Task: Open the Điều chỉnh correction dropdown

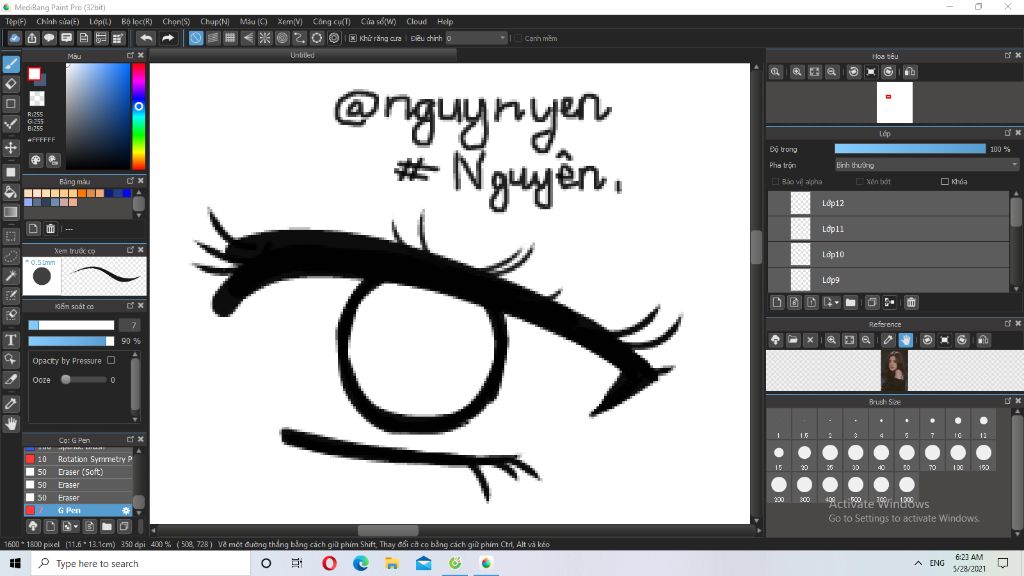Action: [476, 38]
